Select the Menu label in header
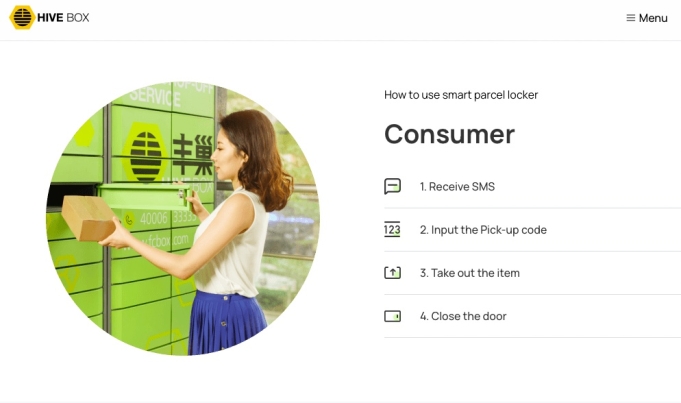 click(x=653, y=18)
